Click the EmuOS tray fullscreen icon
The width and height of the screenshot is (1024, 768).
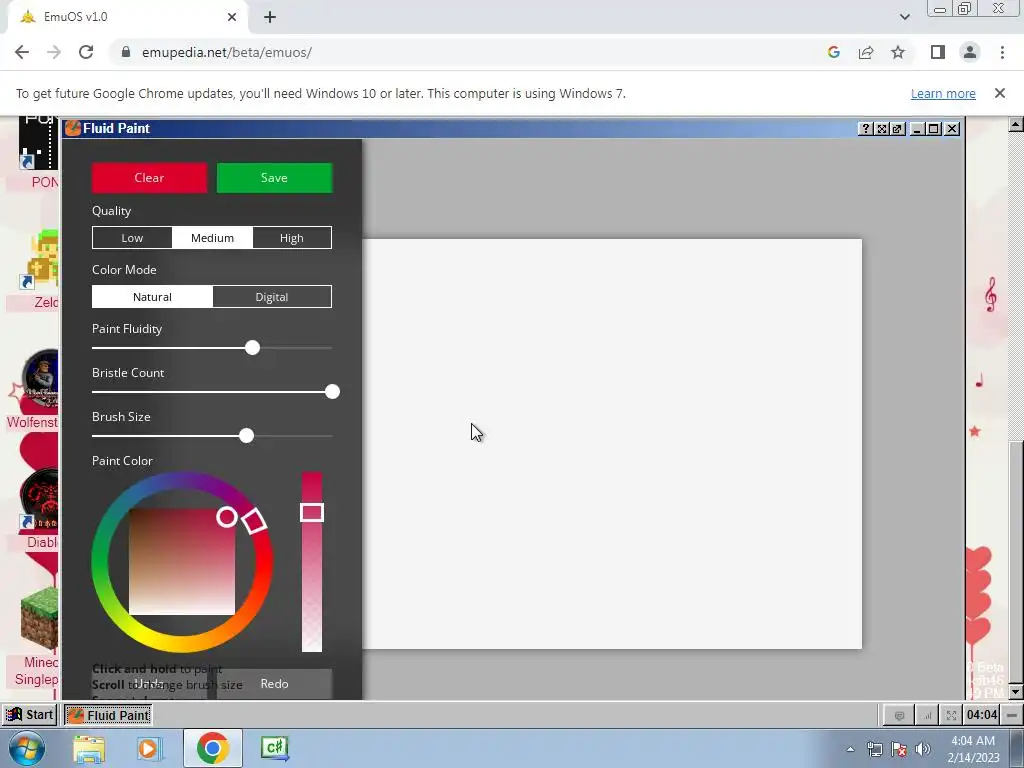point(952,716)
